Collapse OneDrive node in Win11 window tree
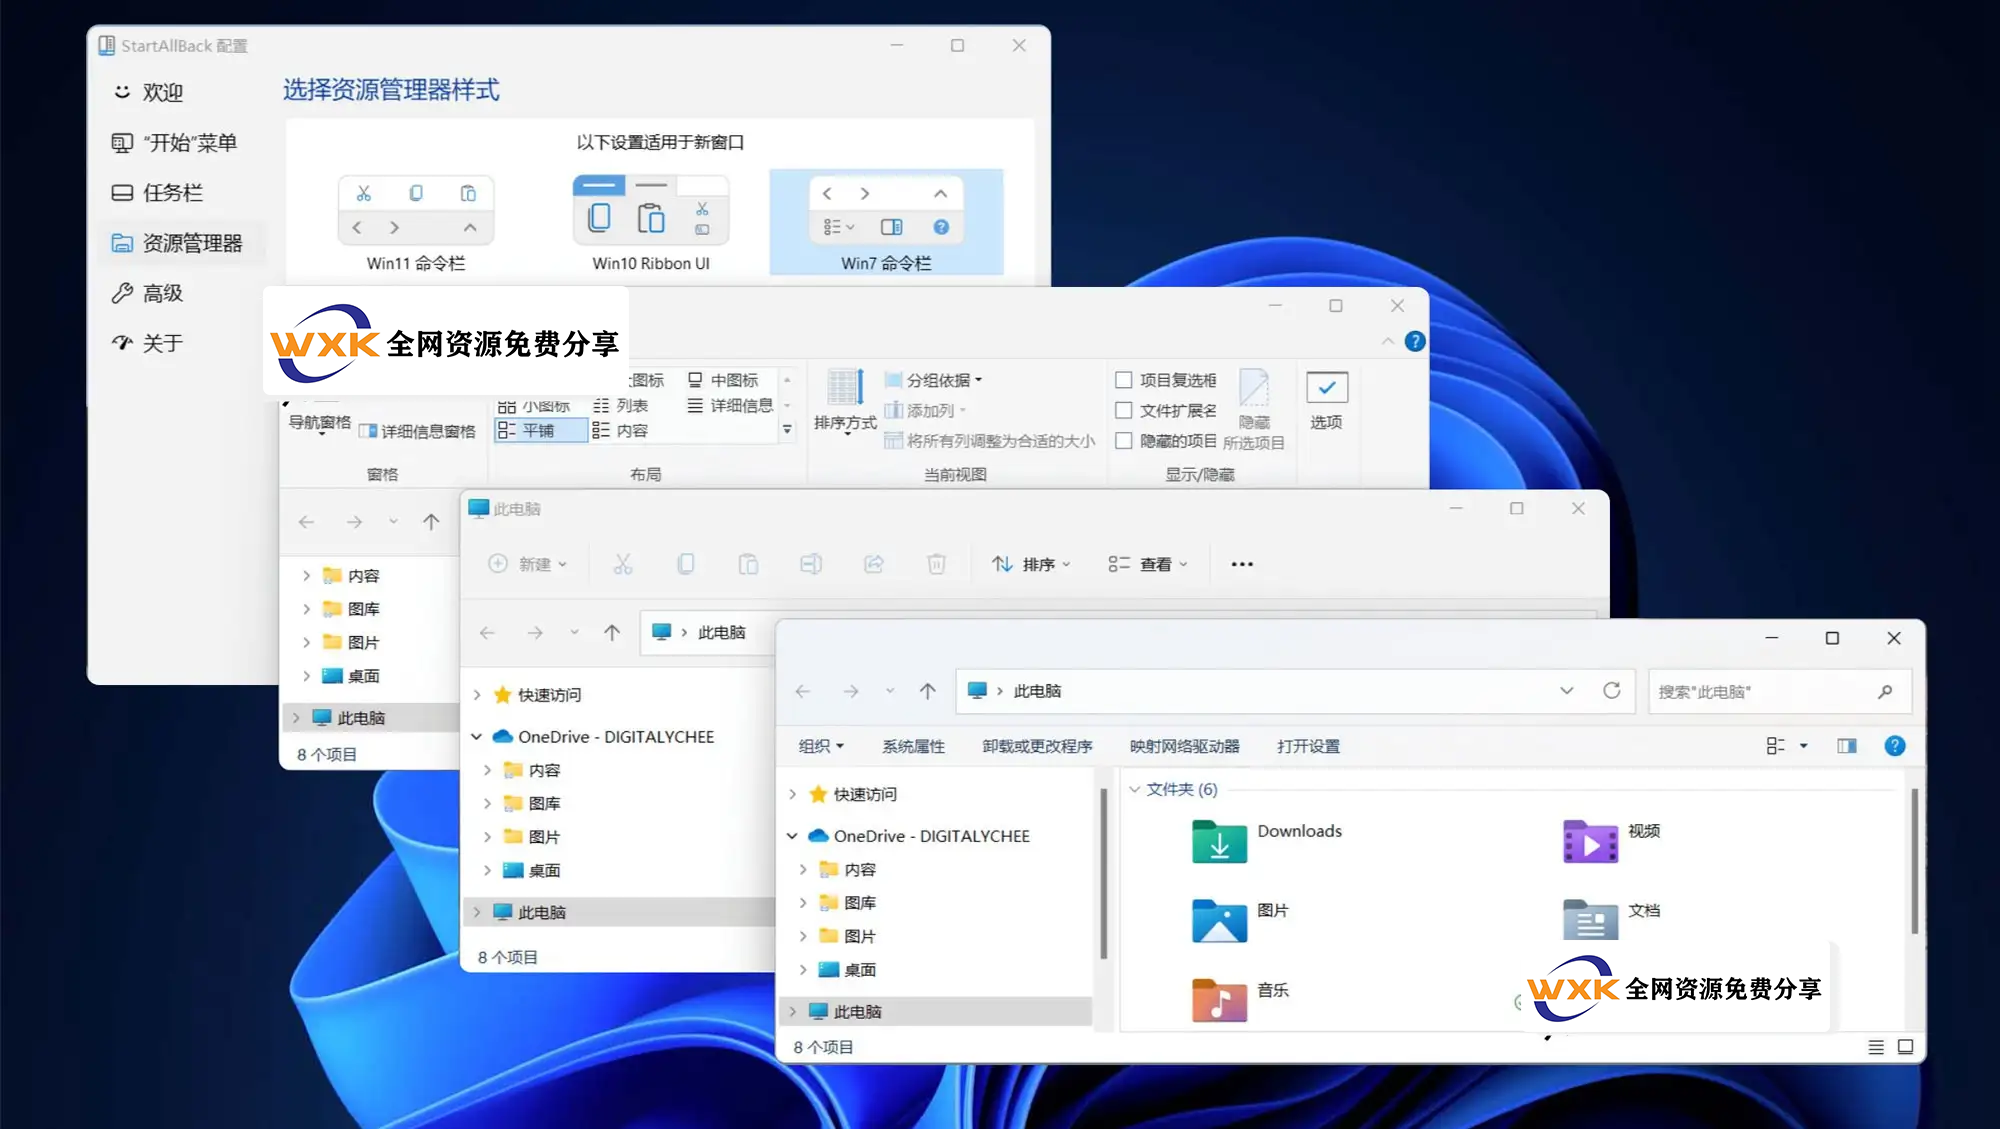 (477, 737)
